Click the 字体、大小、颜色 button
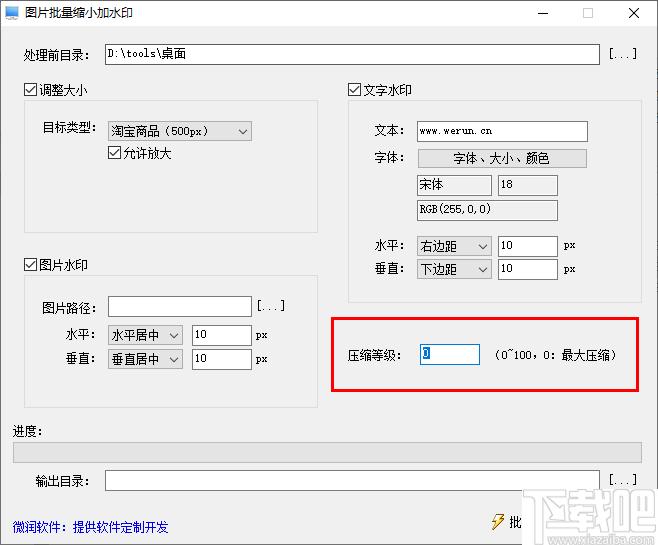 pyautogui.click(x=502, y=158)
